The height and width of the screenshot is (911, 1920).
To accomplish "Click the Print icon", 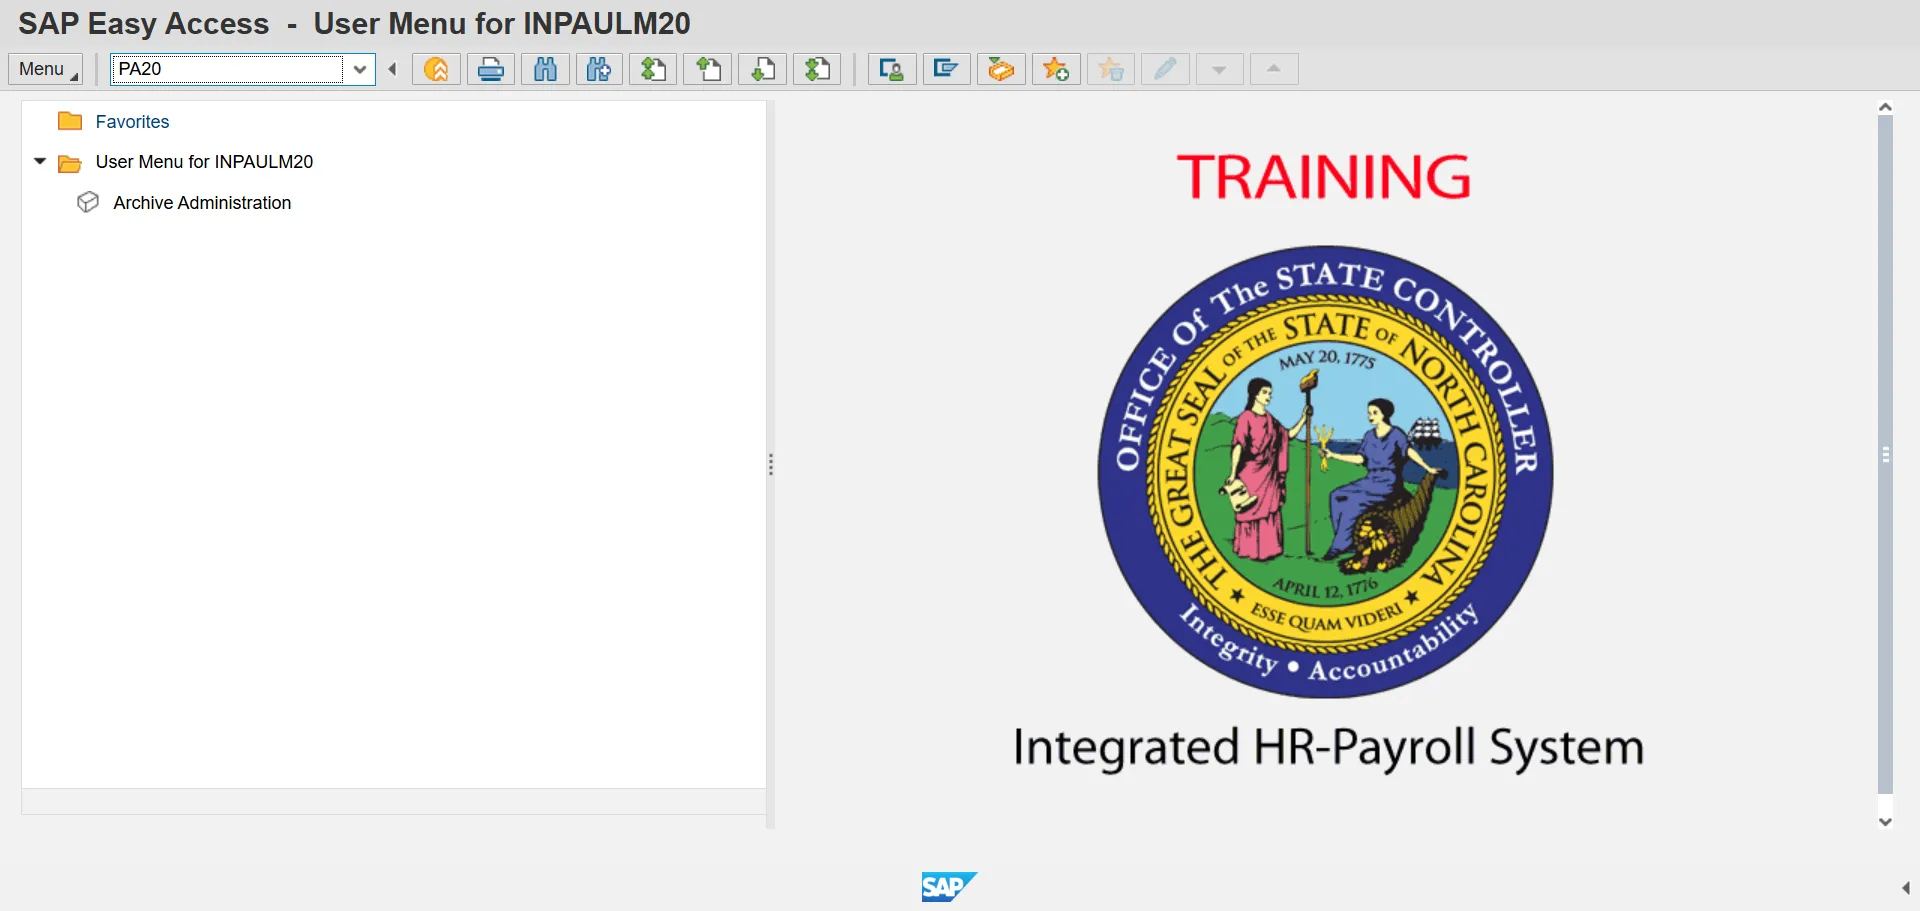I will pos(491,69).
